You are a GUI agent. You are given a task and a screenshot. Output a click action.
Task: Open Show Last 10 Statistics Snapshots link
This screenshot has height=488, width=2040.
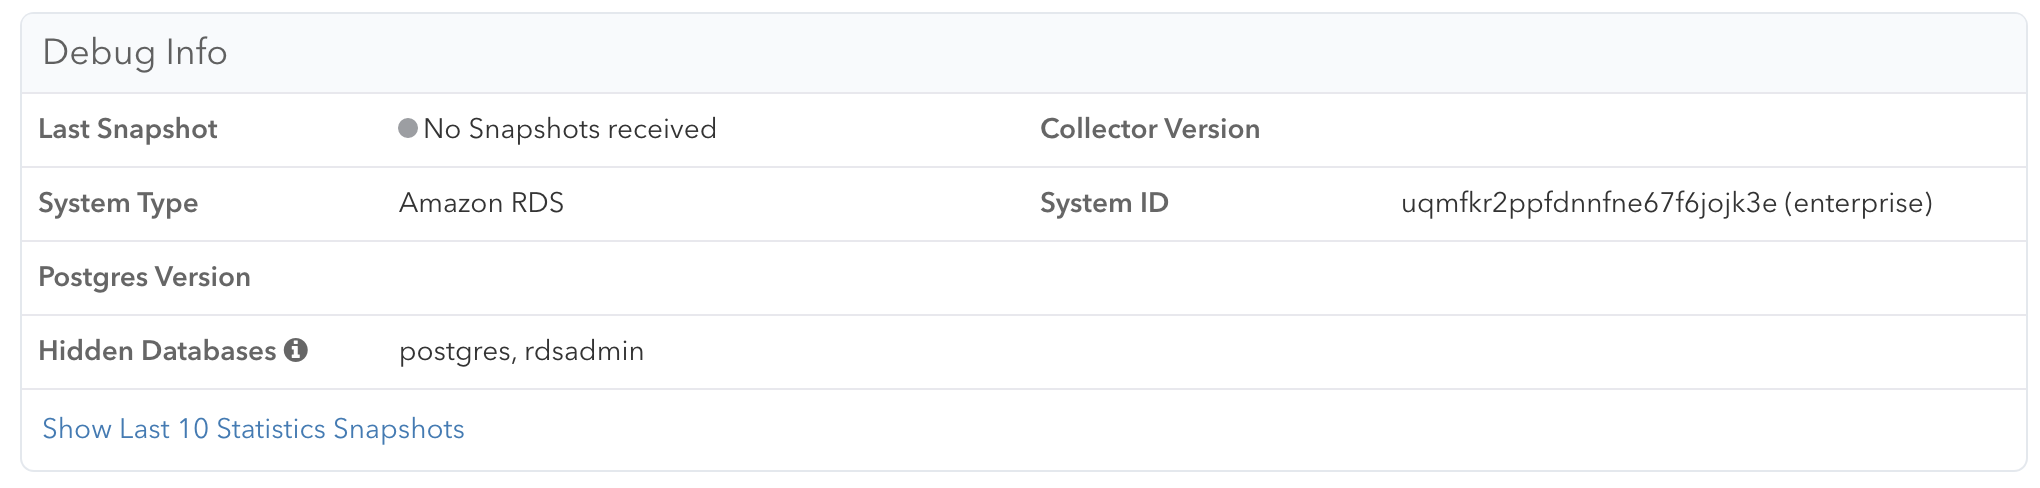click(253, 429)
